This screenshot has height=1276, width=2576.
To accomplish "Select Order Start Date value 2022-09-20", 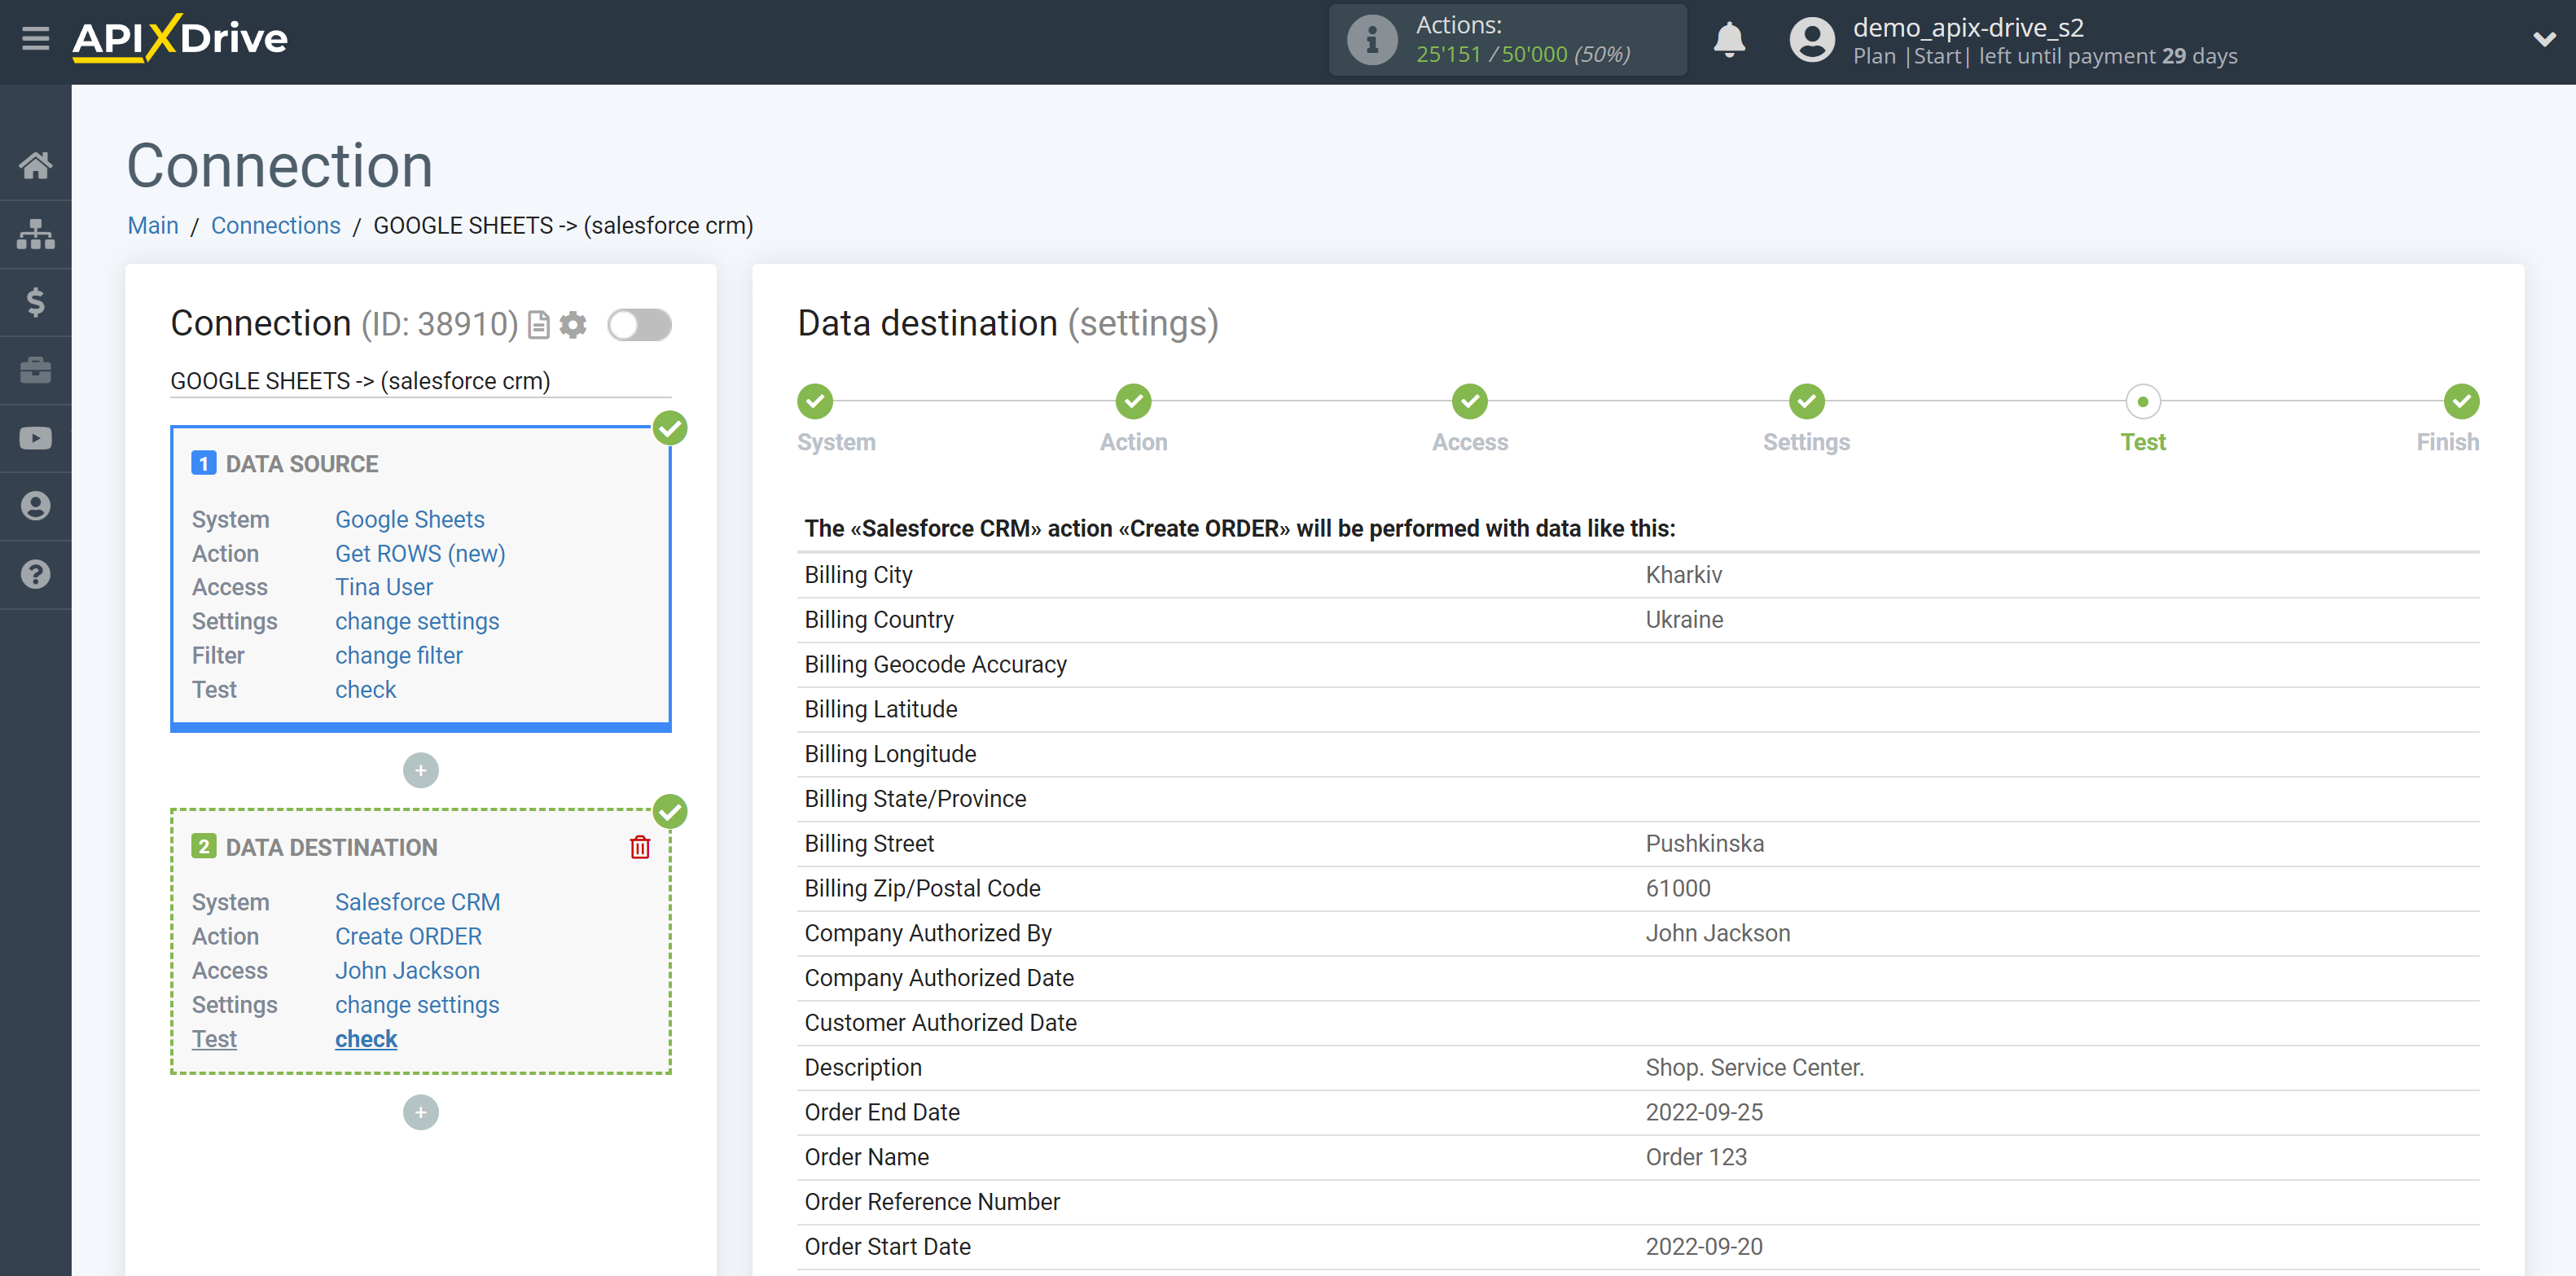I will (x=1704, y=1246).
